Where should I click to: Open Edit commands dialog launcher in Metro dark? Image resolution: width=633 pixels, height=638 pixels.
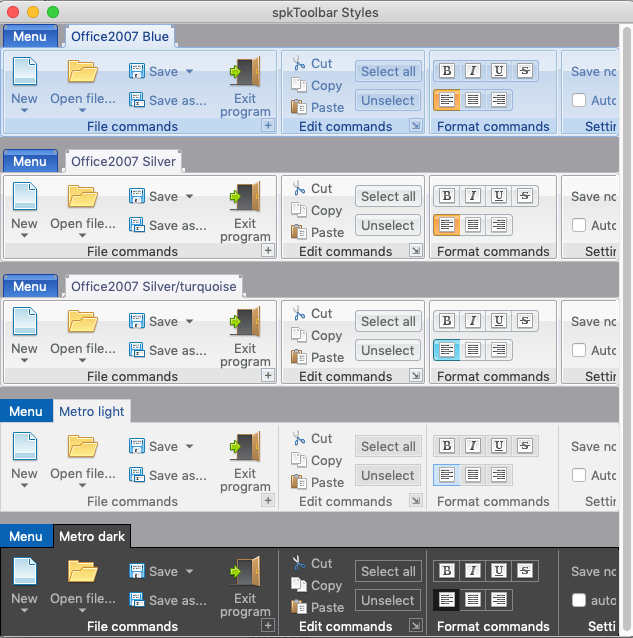tap(416, 625)
